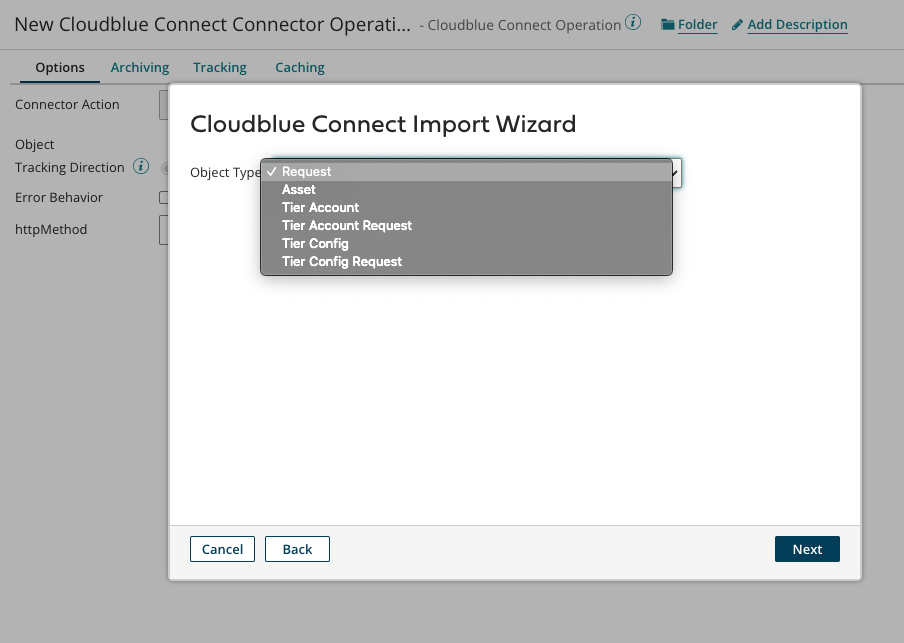Click the Add Description pencil icon
This screenshot has width=904, height=643.
737,25
